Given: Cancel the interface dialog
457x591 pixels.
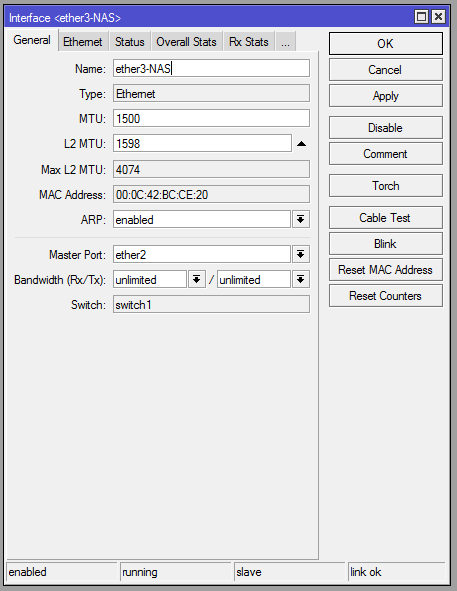Looking at the screenshot, I should pos(386,70).
